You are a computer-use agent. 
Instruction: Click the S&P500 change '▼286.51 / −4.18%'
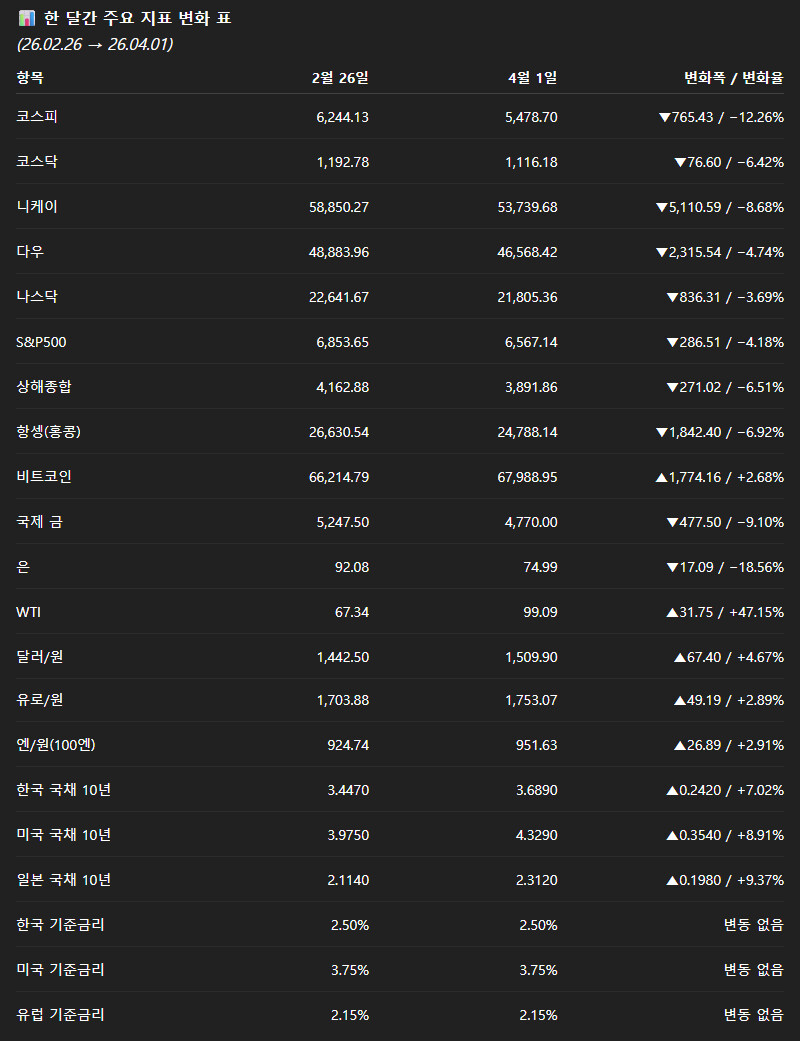pos(725,342)
